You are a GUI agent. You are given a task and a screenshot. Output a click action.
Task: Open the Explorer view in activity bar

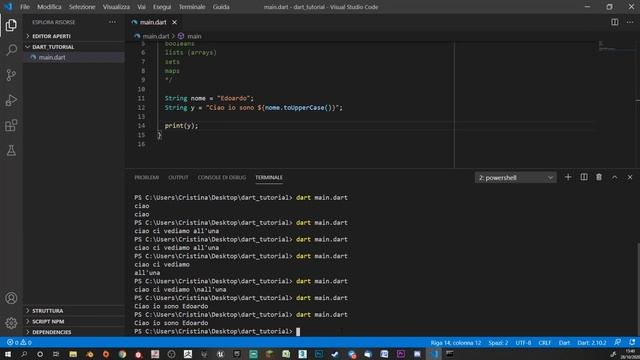(11, 25)
